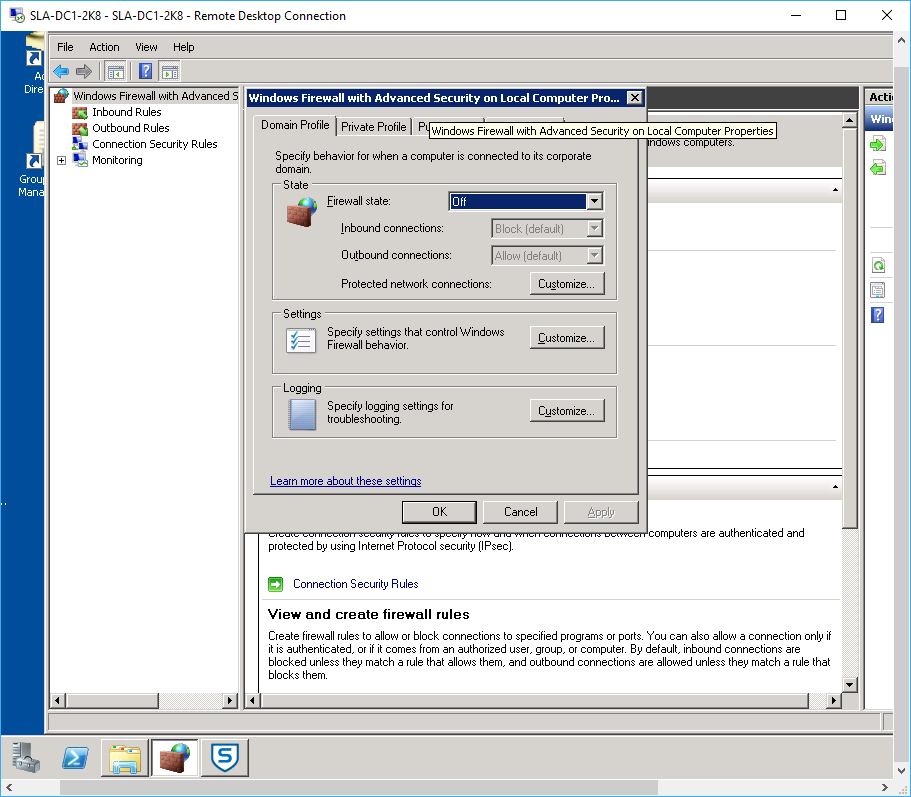Open Learn more about these settings link
911x797 pixels.
click(346, 481)
